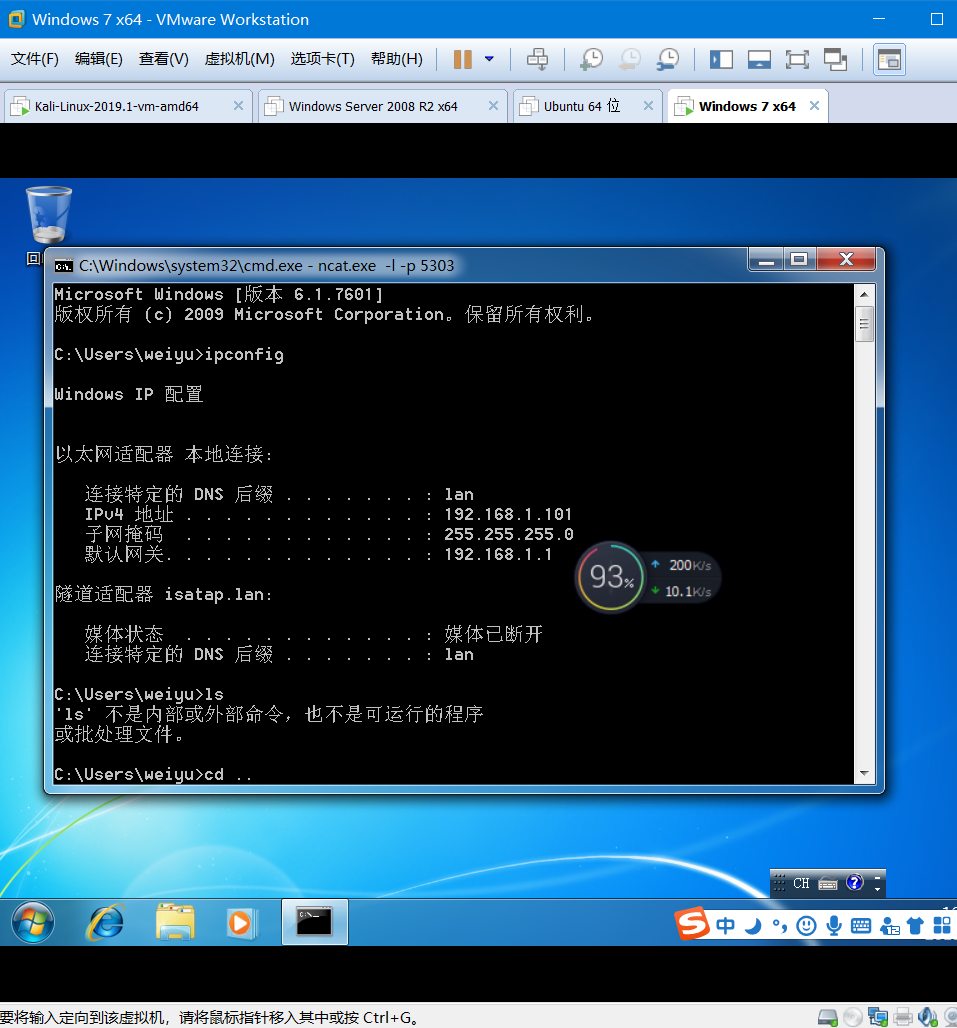Click Sogou user account icon

point(889,926)
